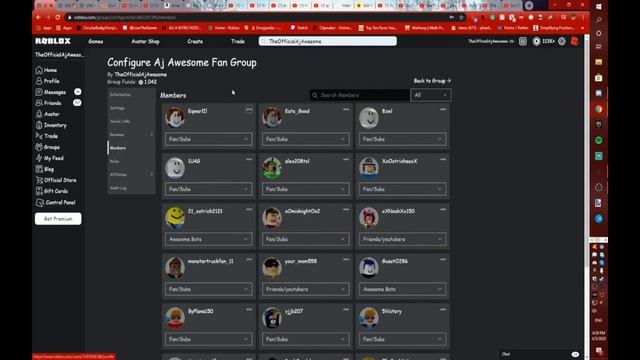The width and height of the screenshot is (640, 360).
Task: Open Games in the top navigation
Action: click(96, 42)
